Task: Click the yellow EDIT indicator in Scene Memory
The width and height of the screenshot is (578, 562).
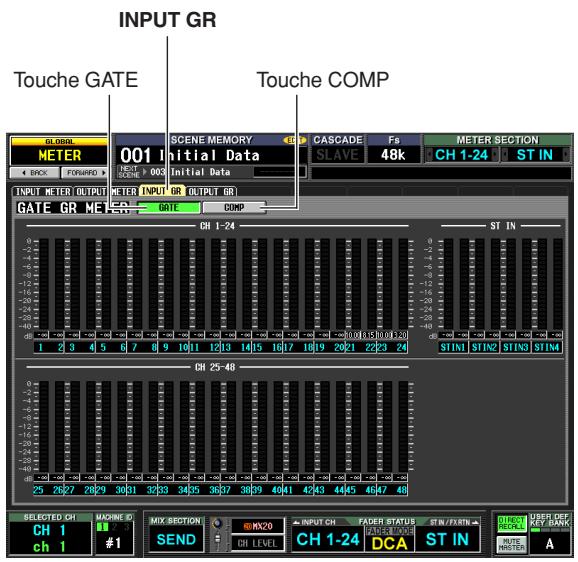Action: tap(294, 140)
